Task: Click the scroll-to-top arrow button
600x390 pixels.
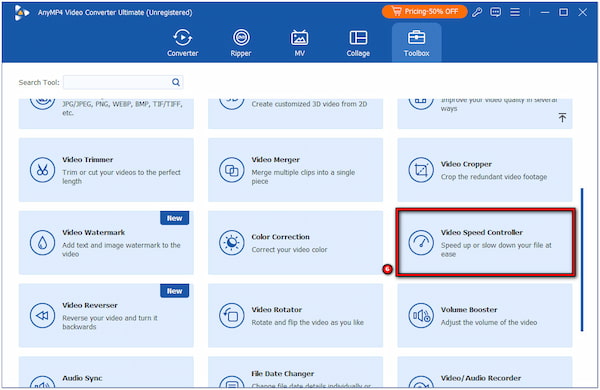Action: pyautogui.click(x=562, y=117)
